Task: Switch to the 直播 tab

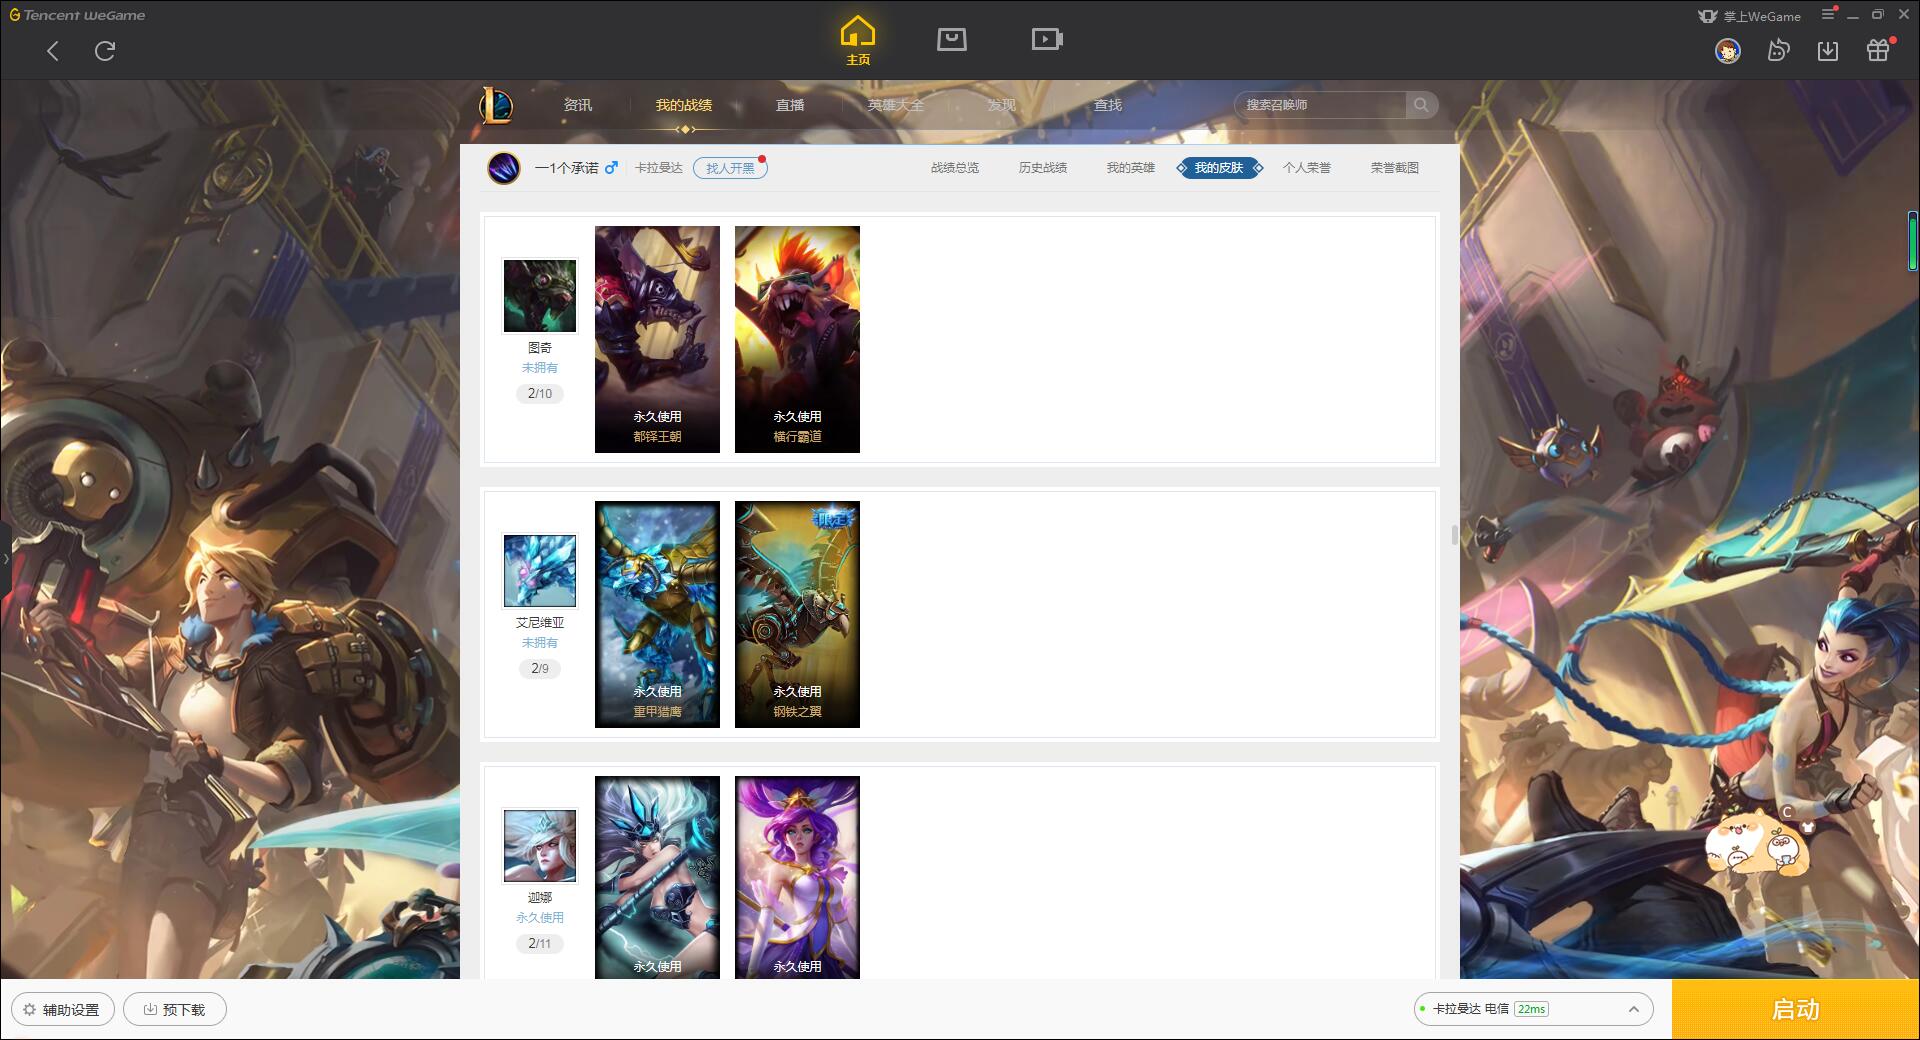Action: pos(790,105)
